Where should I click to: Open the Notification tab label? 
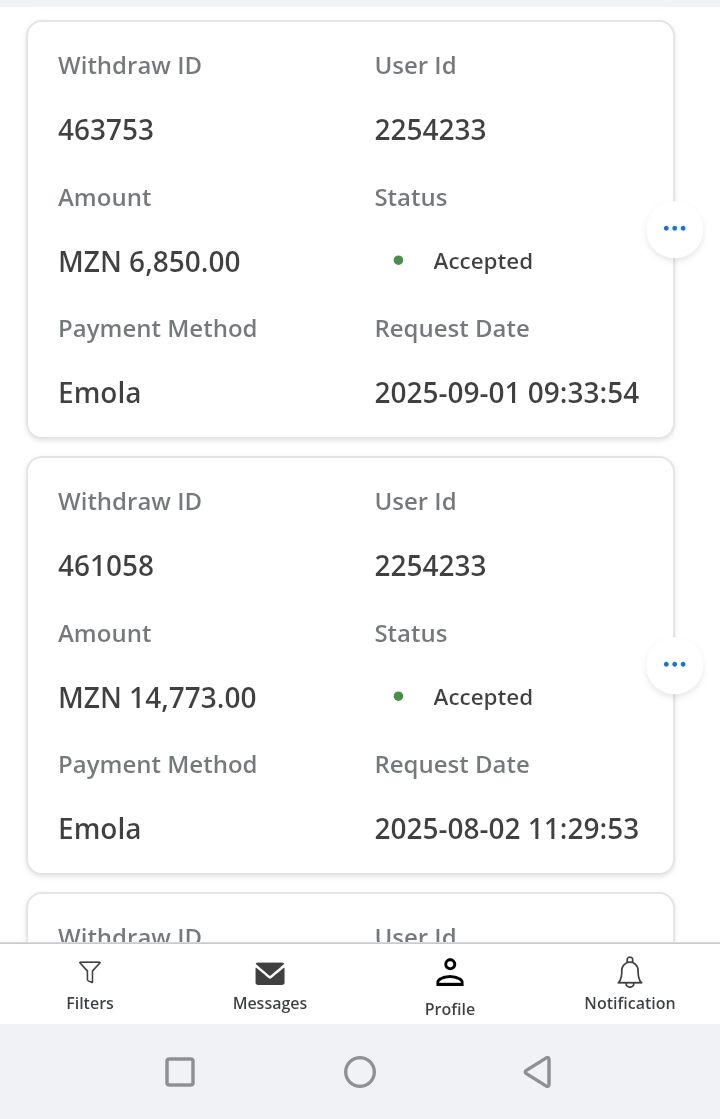(x=630, y=1003)
